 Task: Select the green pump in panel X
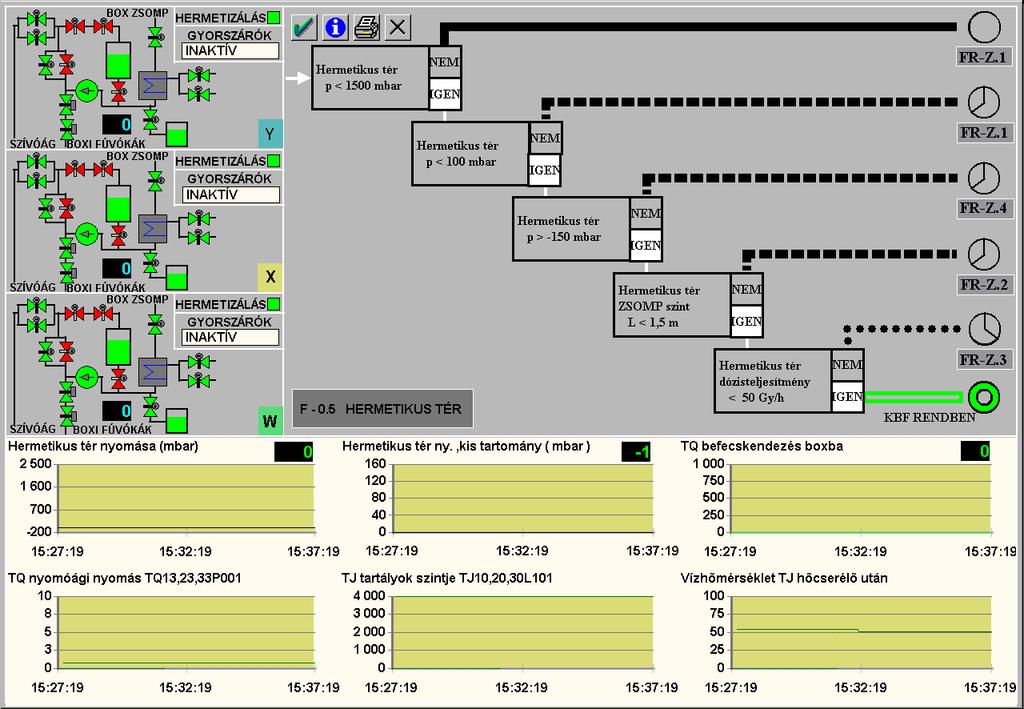[86, 233]
